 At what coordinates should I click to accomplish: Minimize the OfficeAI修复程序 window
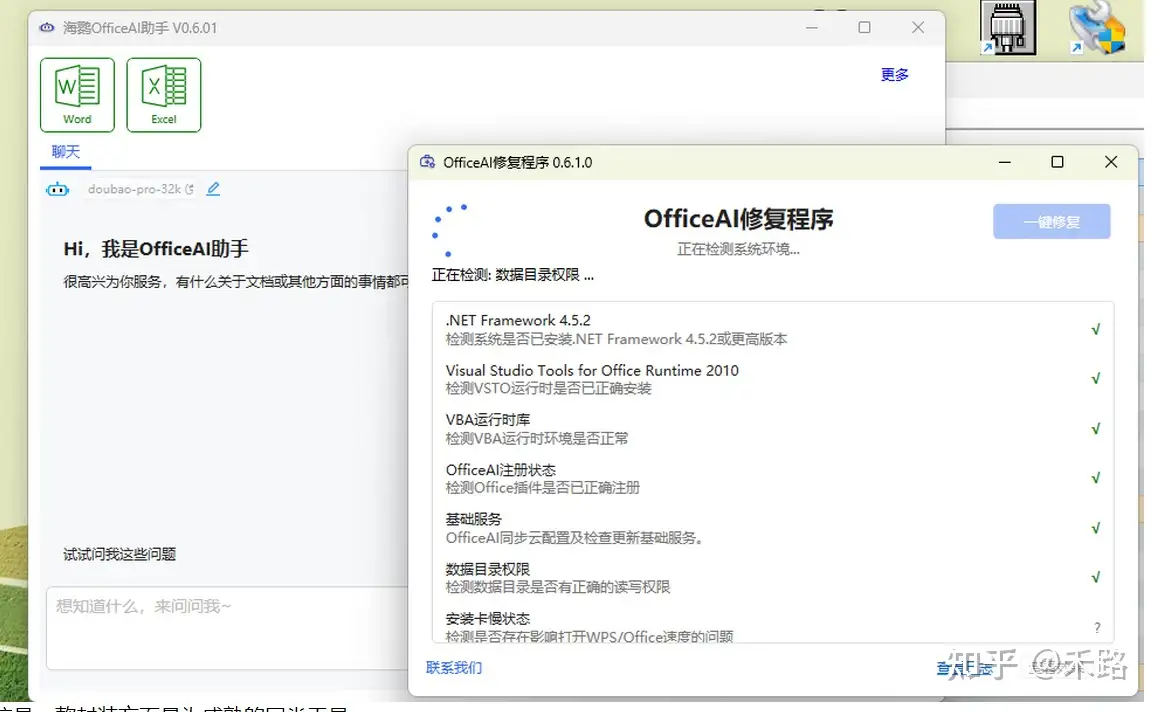1004,162
